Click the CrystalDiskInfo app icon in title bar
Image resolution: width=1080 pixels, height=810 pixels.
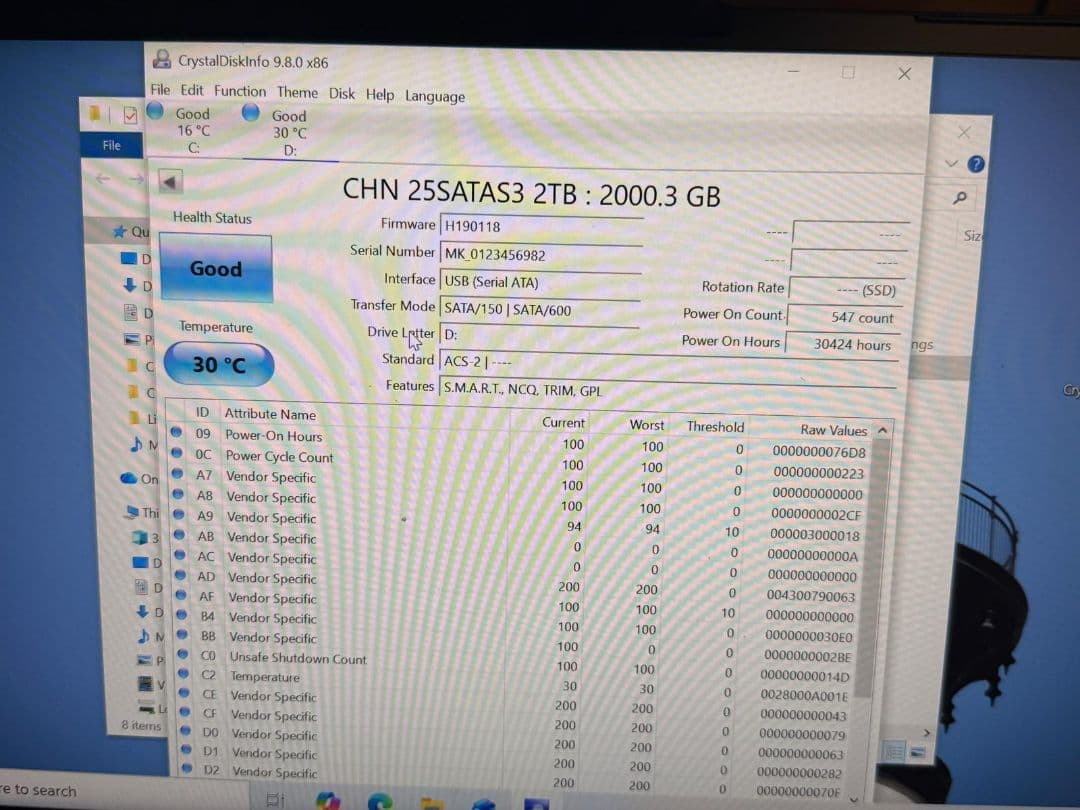[x=162, y=59]
